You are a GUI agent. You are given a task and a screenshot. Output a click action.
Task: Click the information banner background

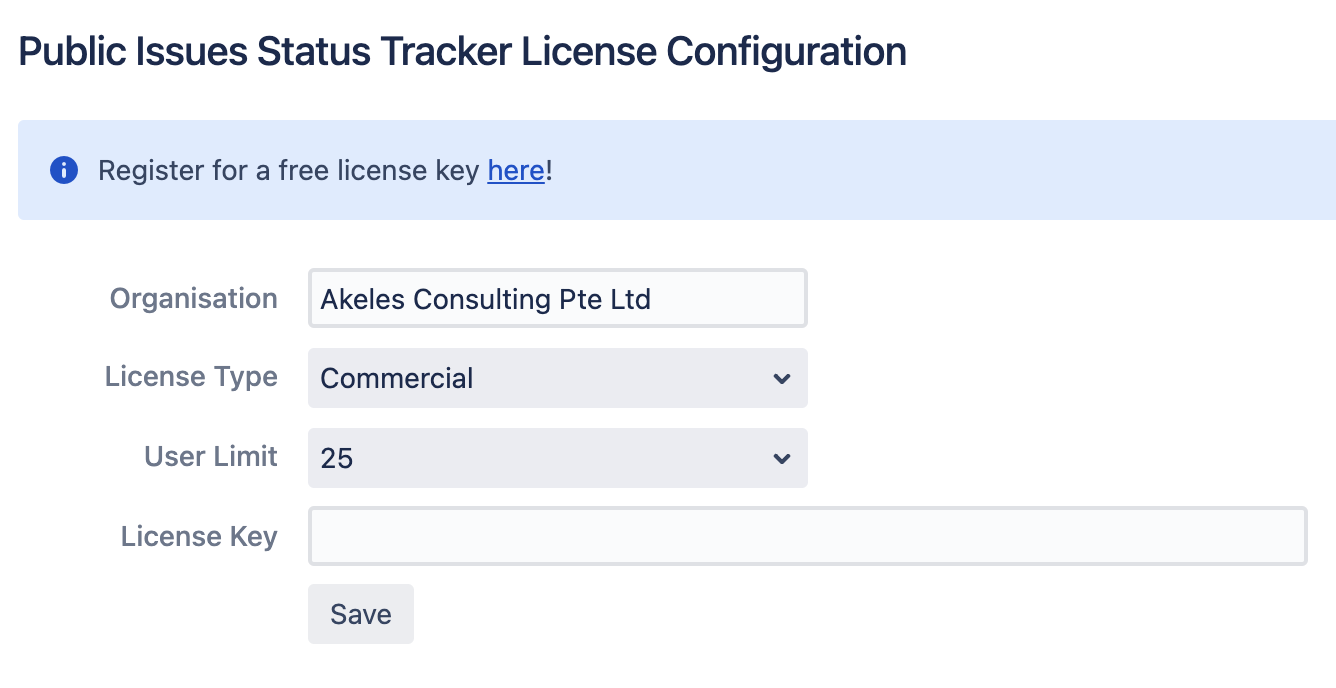tap(900, 170)
